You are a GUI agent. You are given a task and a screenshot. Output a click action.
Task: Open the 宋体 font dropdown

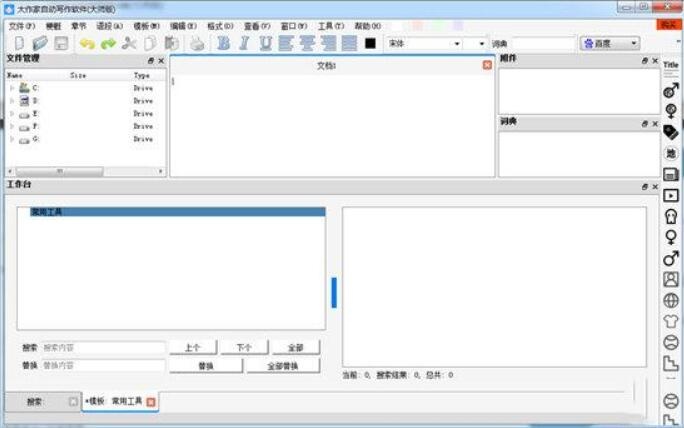pyautogui.click(x=457, y=43)
